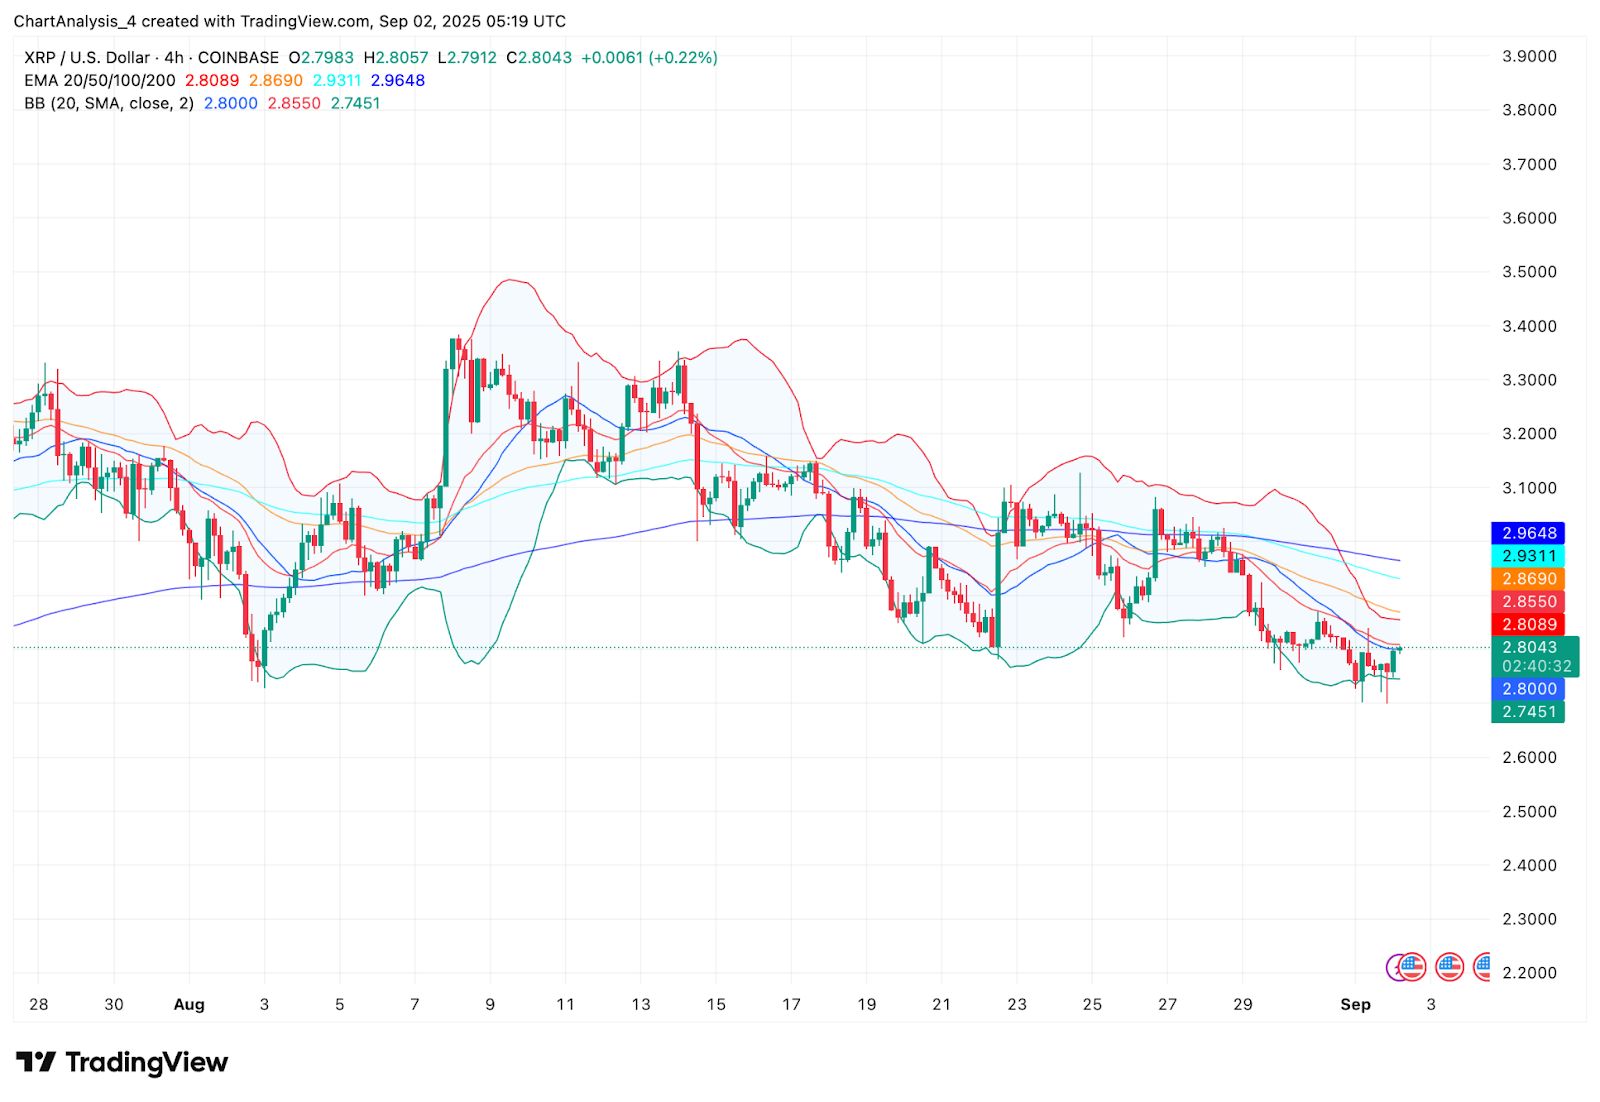Open the purple event icon near Sep

[x=1396, y=967]
